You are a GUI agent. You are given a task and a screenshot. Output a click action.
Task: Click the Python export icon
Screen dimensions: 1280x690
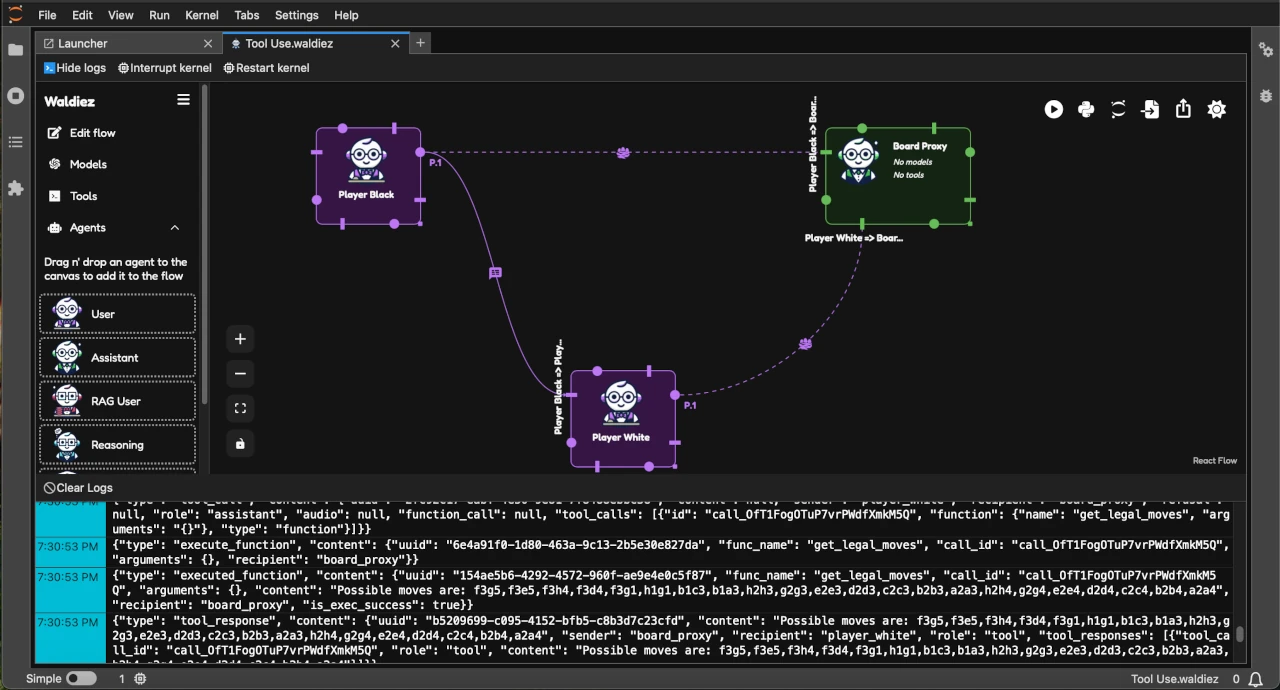tap(1086, 110)
